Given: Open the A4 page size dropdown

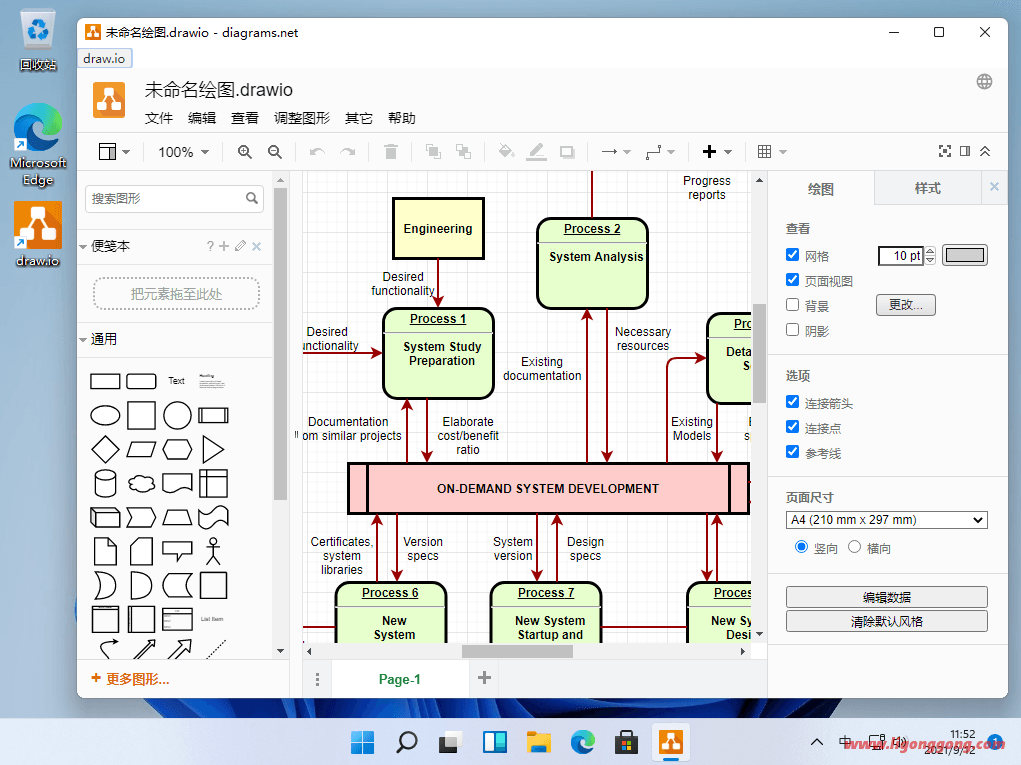Looking at the screenshot, I should click(886, 520).
